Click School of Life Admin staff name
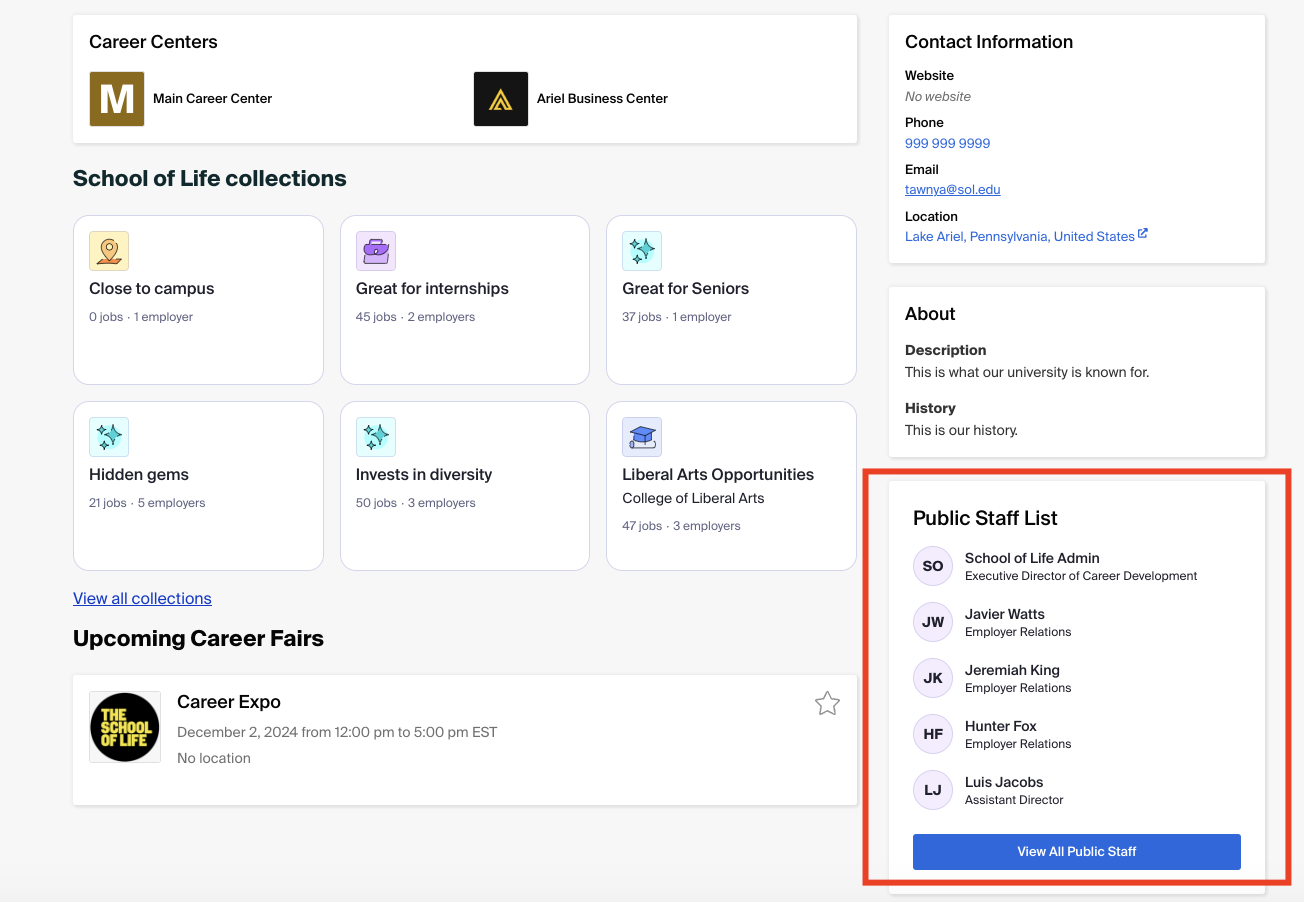This screenshot has width=1304, height=902. (1032, 558)
